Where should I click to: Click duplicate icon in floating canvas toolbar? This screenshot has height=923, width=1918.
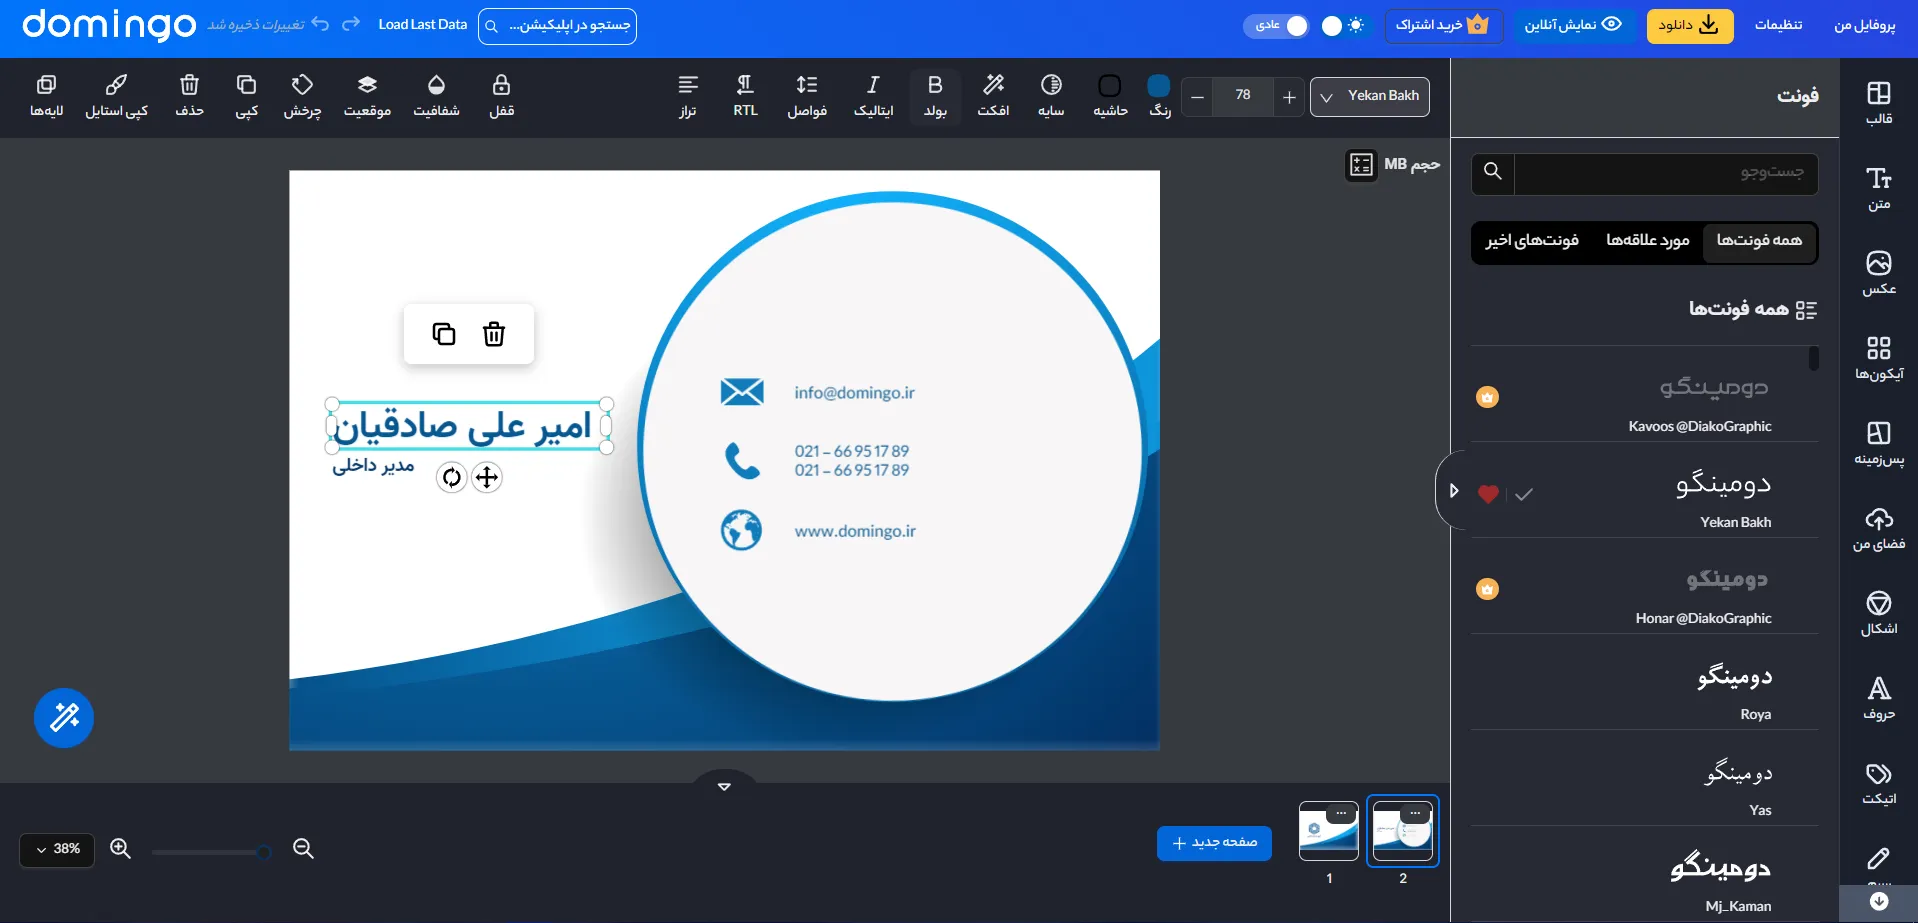coord(444,334)
